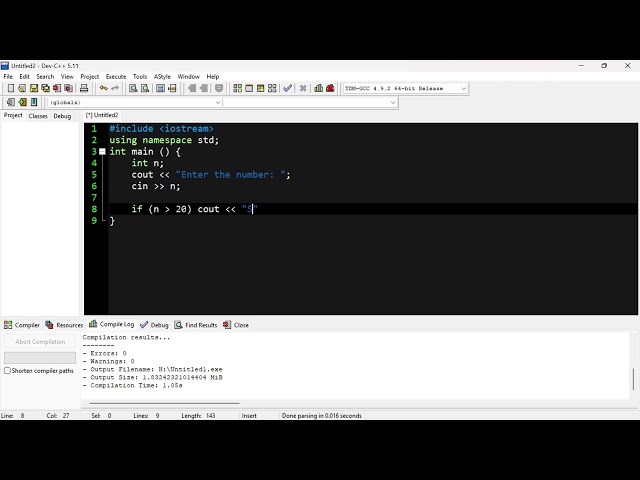Screen dimensions: 640x480
Task: Open the Help menu
Action: coord(213,76)
